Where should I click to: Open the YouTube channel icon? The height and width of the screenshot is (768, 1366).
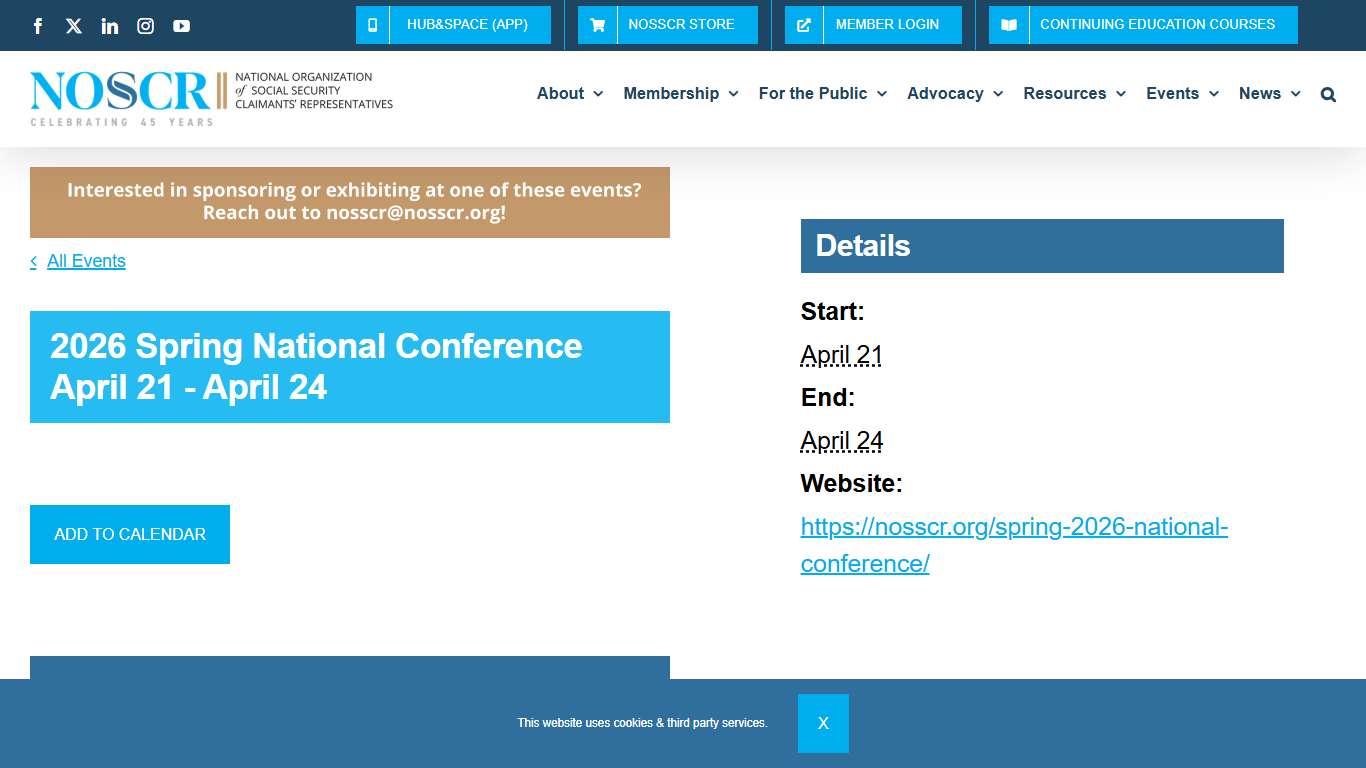(x=181, y=25)
